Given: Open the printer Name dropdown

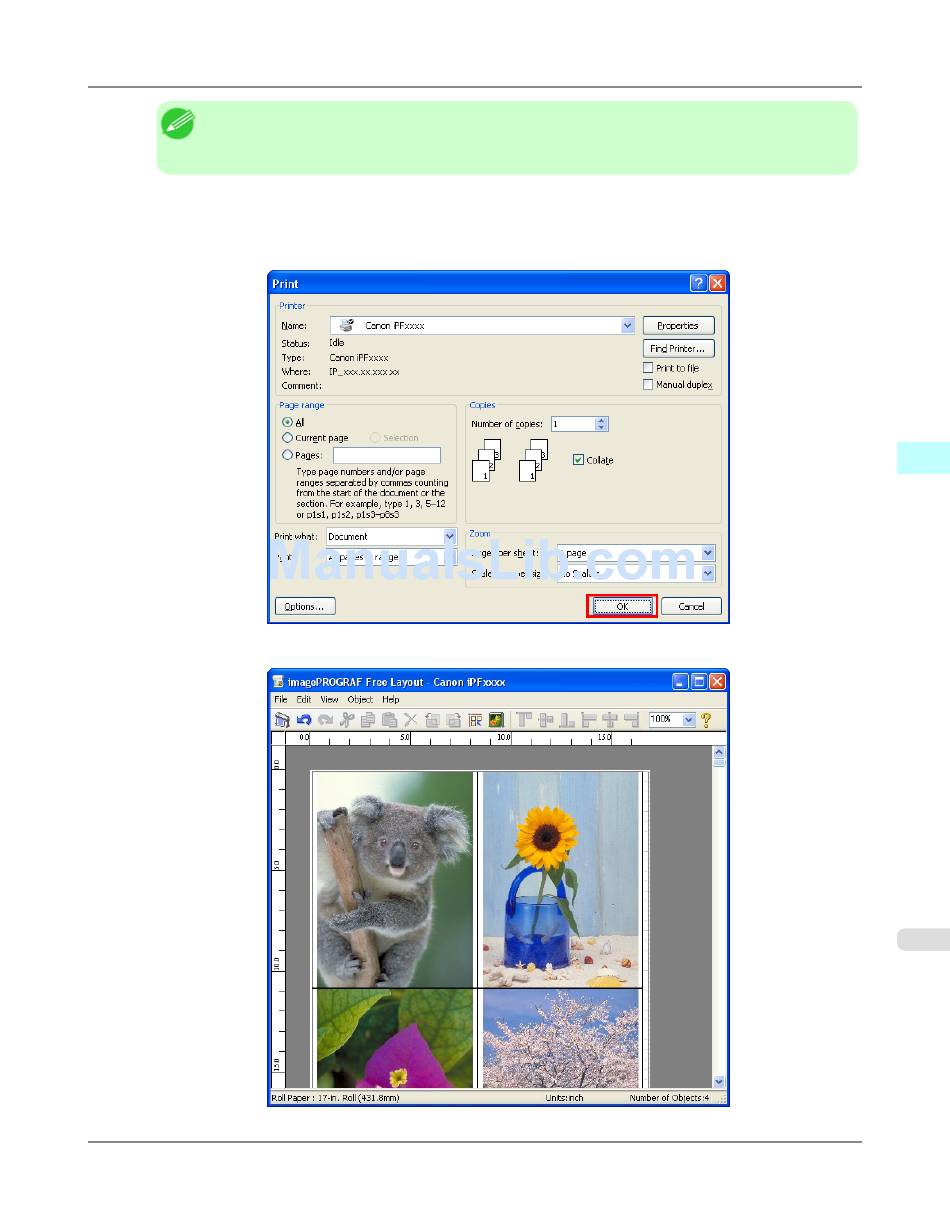Looking at the screenshot, I should click(628, 325).
